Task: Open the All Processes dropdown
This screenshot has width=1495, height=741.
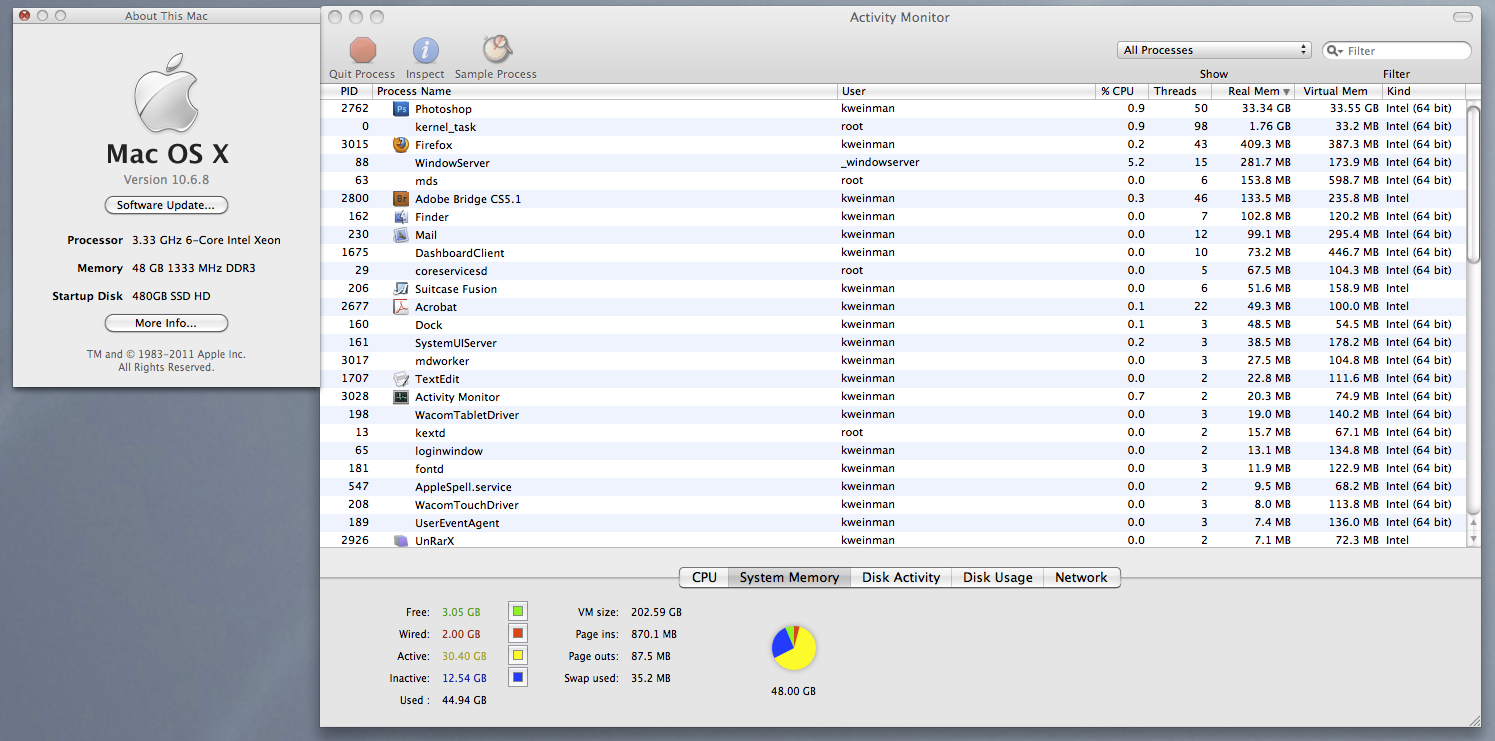Action: [1214, 50]
